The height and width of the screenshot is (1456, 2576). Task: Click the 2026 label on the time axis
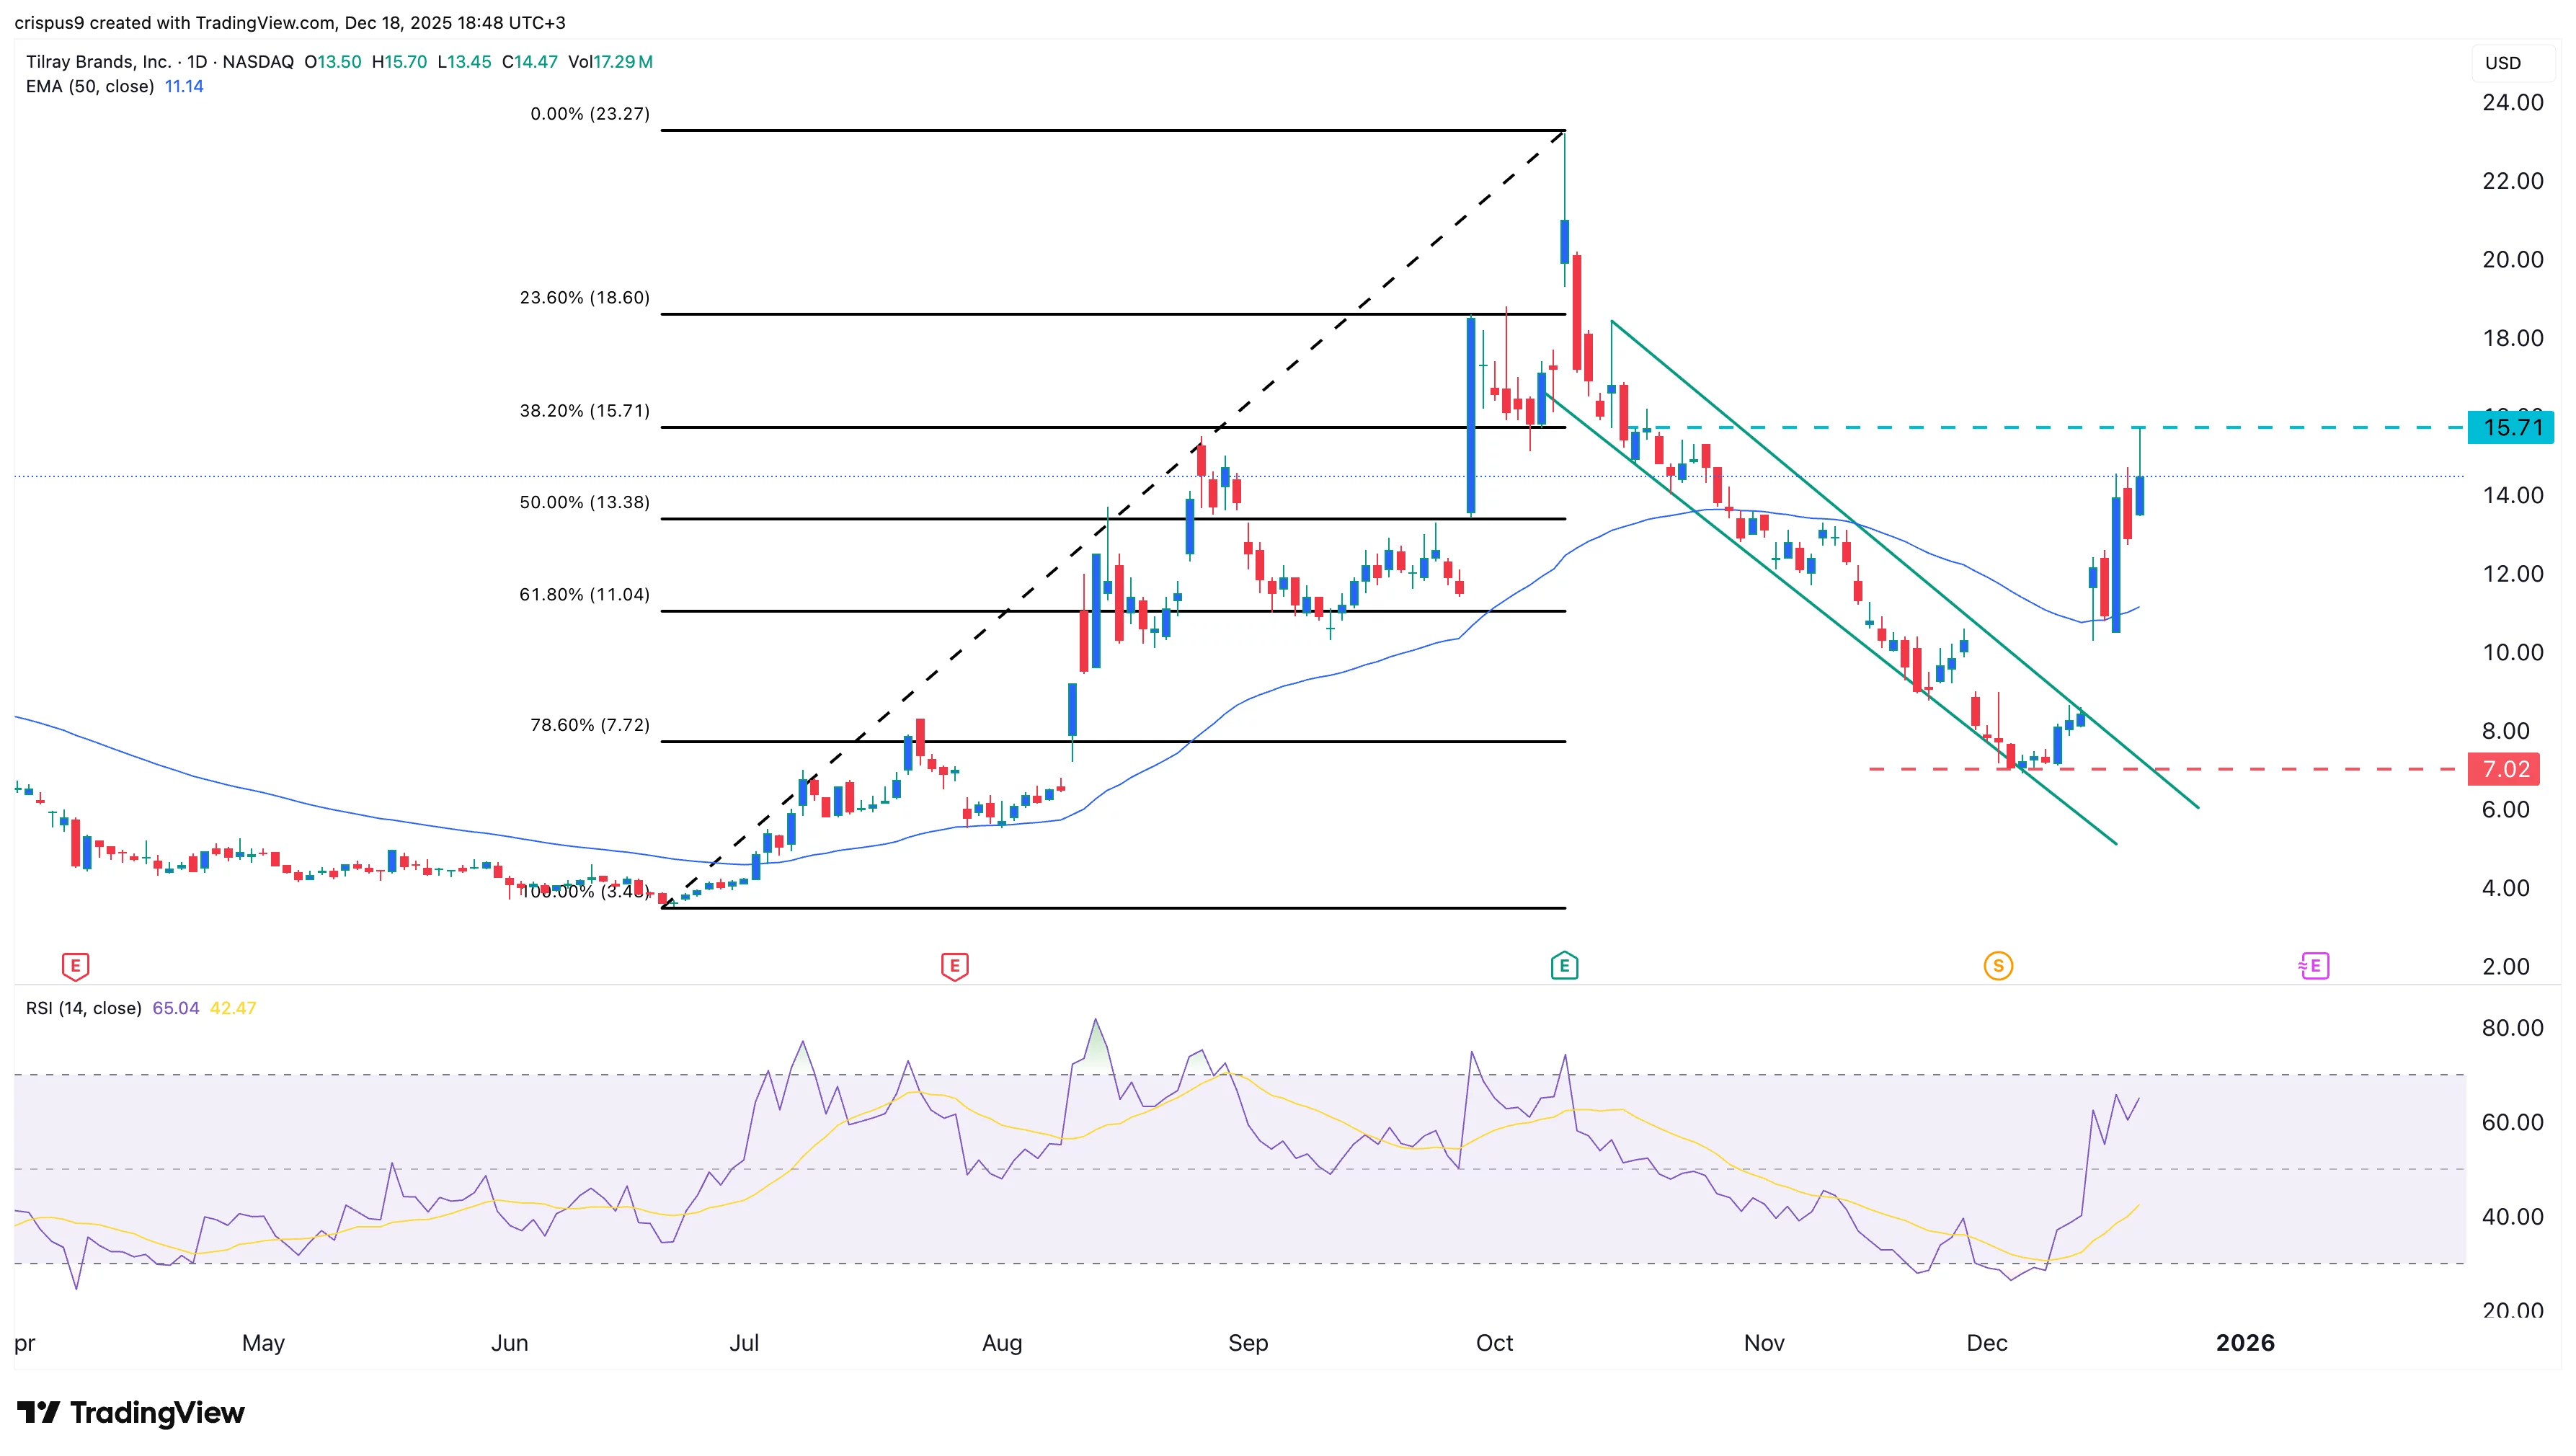point(2247,1343)
